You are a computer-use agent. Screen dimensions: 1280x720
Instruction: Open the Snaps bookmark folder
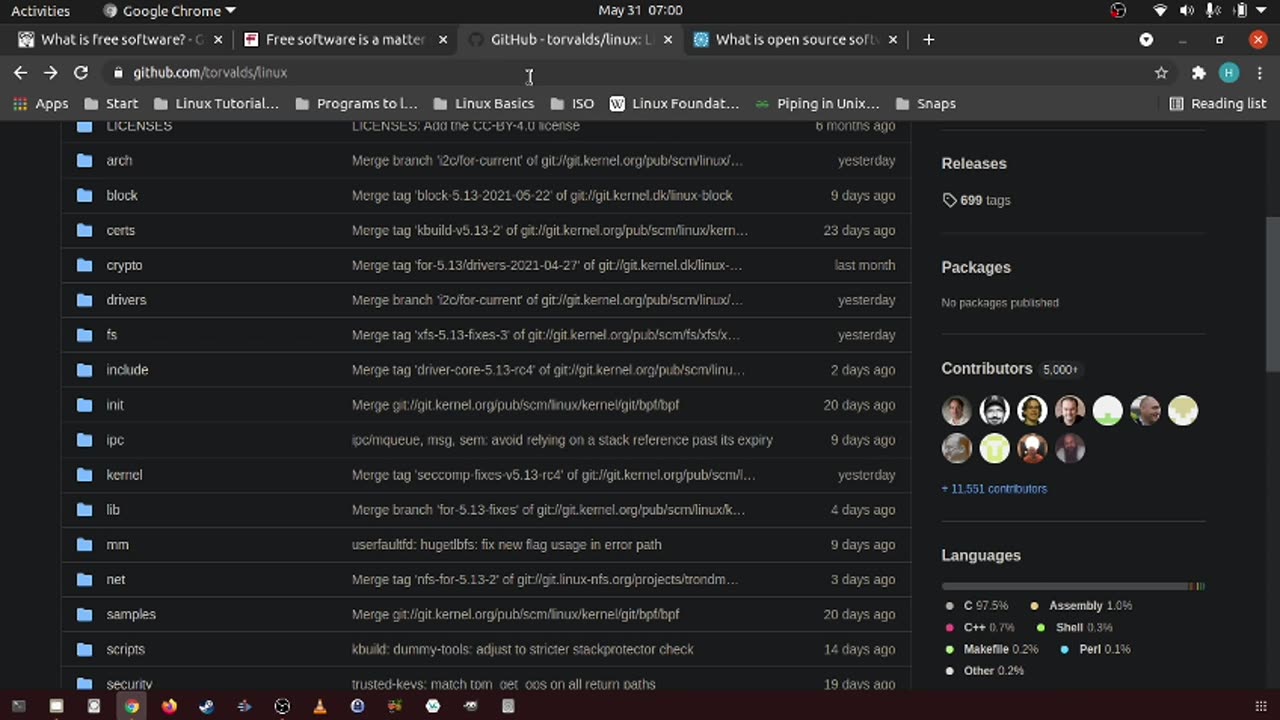point(926,103)
